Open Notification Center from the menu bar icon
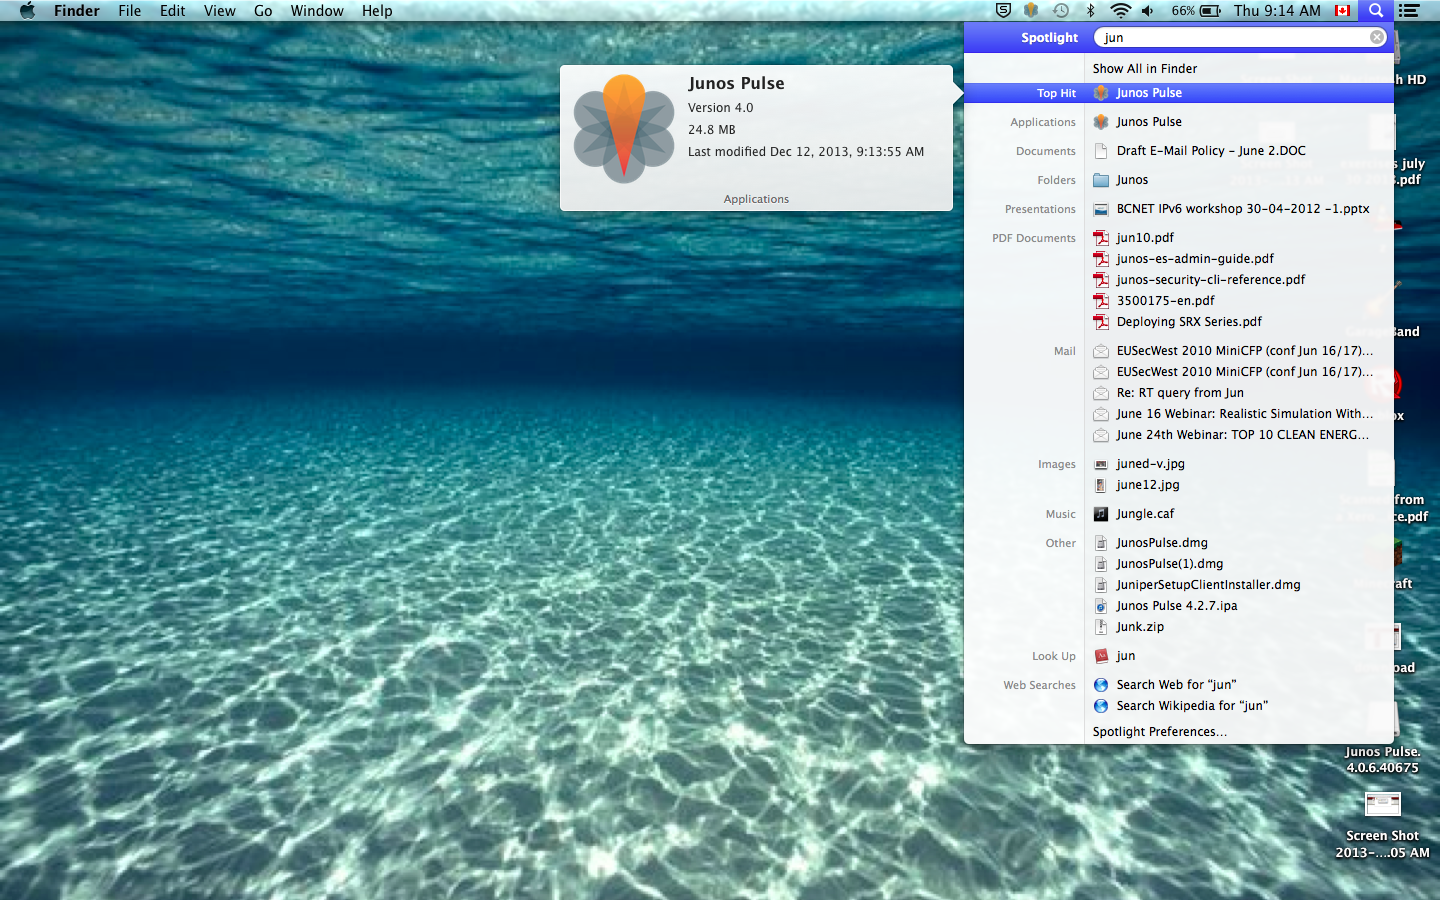Screen dimensions: 1440x900 [x=1409, y=11]
